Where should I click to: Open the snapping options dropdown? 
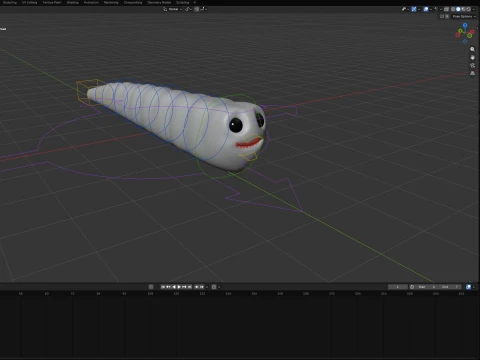click(x=204, y=9)
